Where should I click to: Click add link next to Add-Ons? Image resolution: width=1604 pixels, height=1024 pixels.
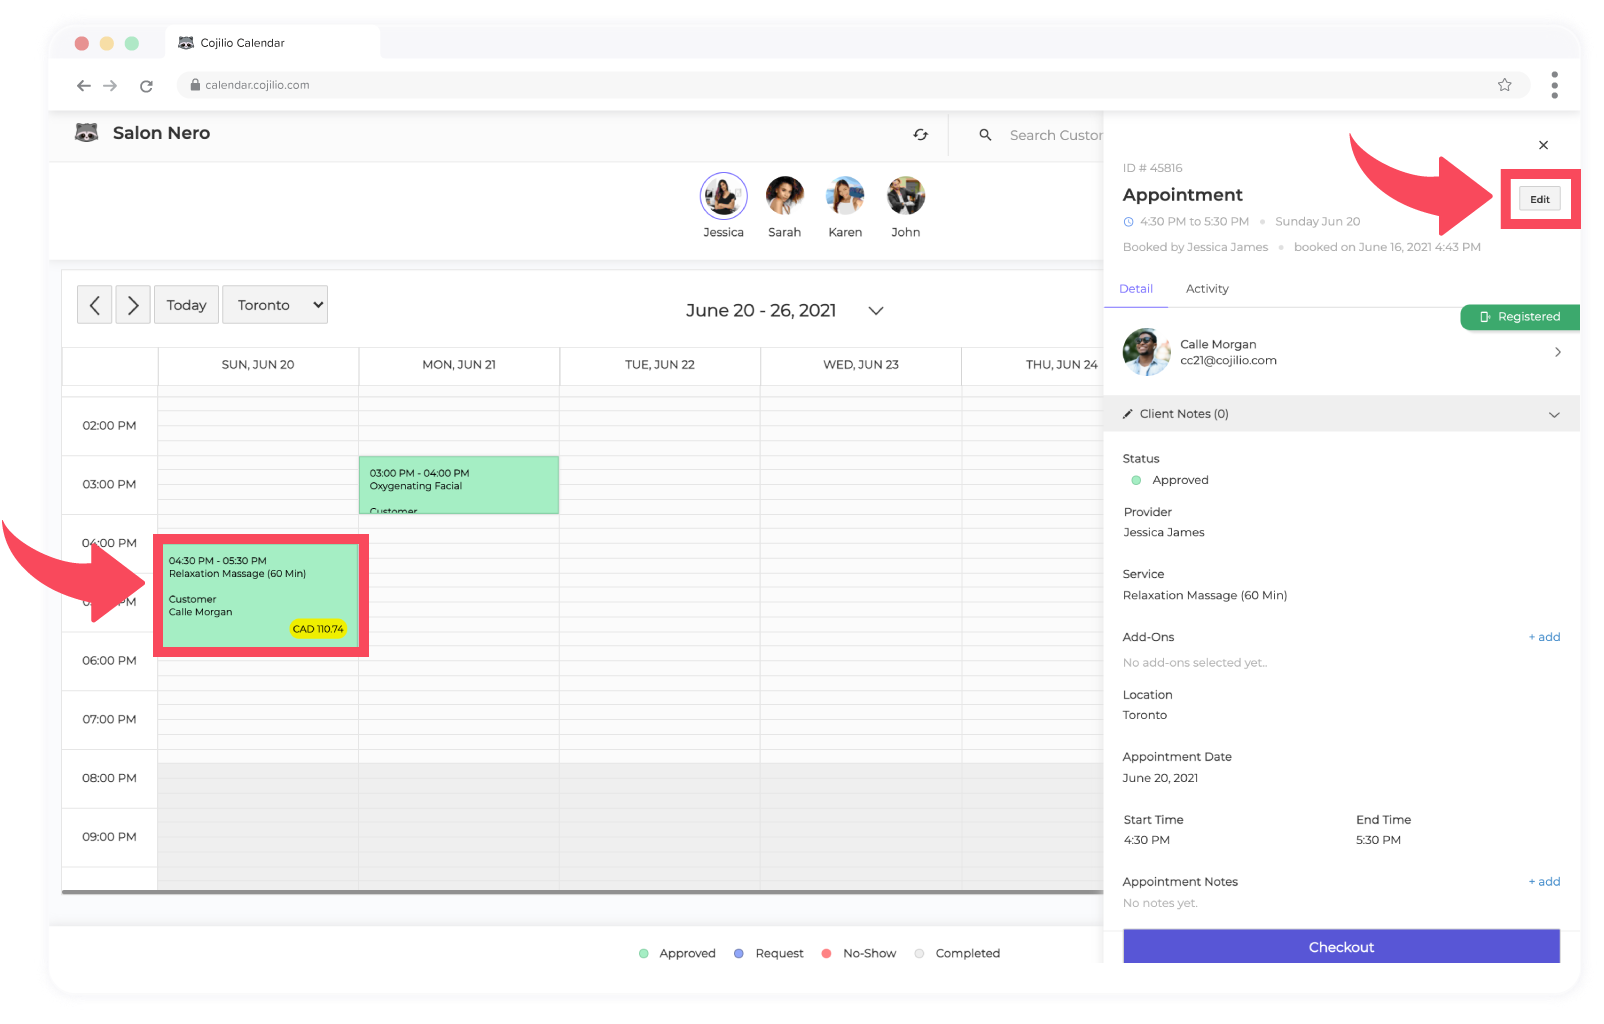point(1545,637)
